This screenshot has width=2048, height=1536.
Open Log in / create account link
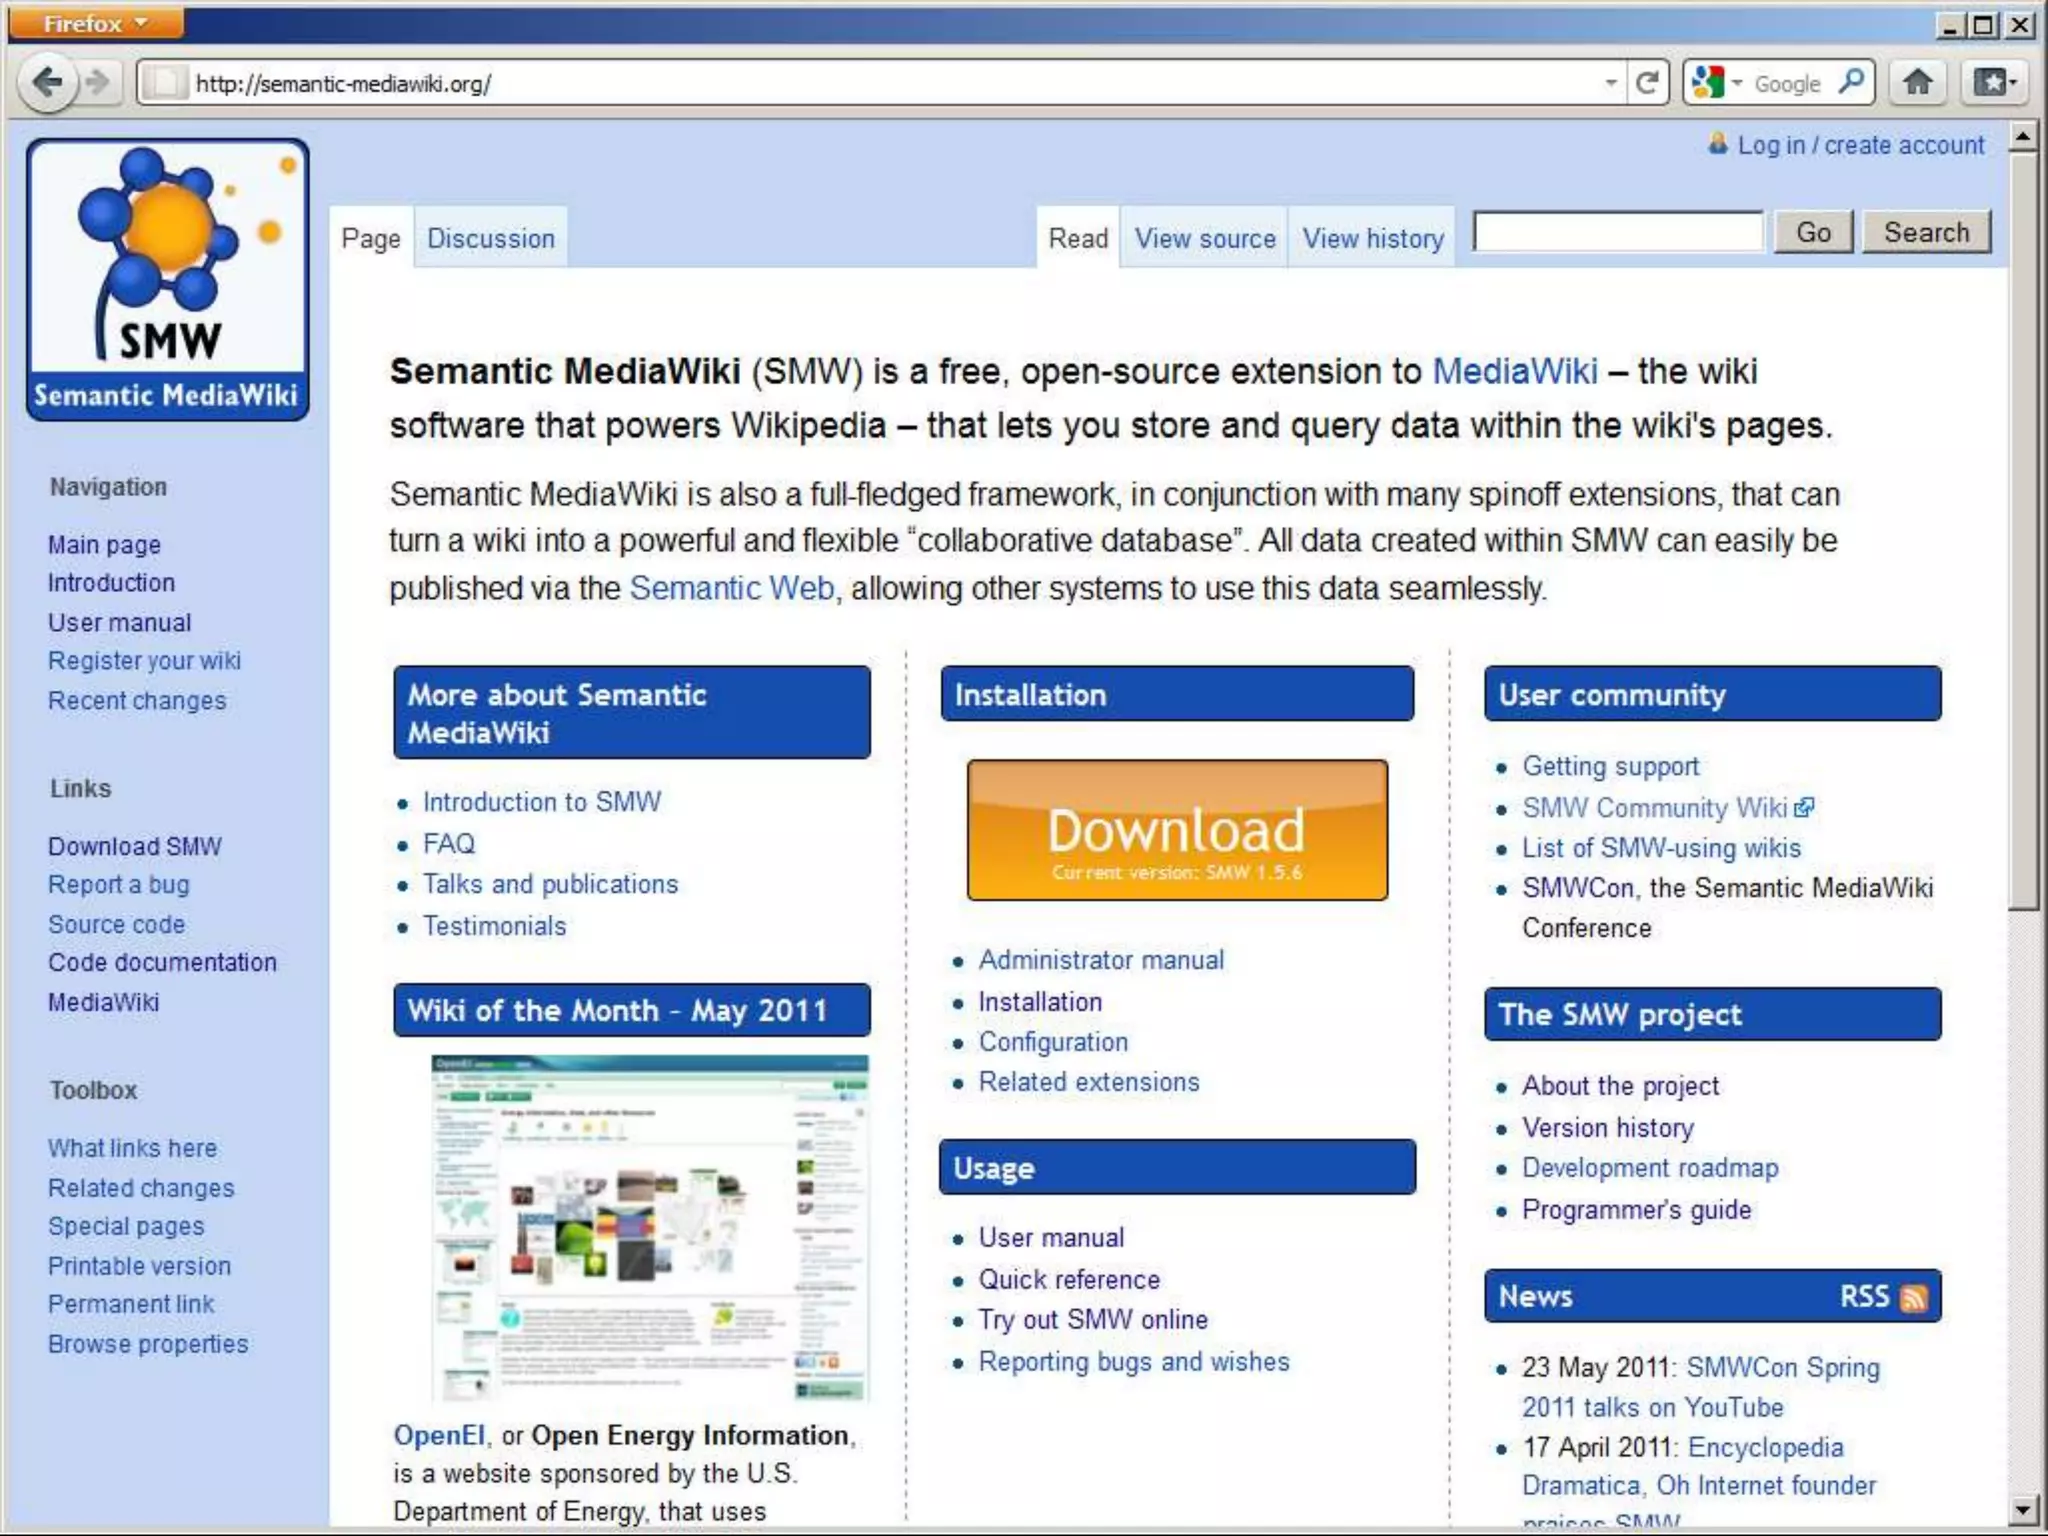click(x=1859, y=145)
